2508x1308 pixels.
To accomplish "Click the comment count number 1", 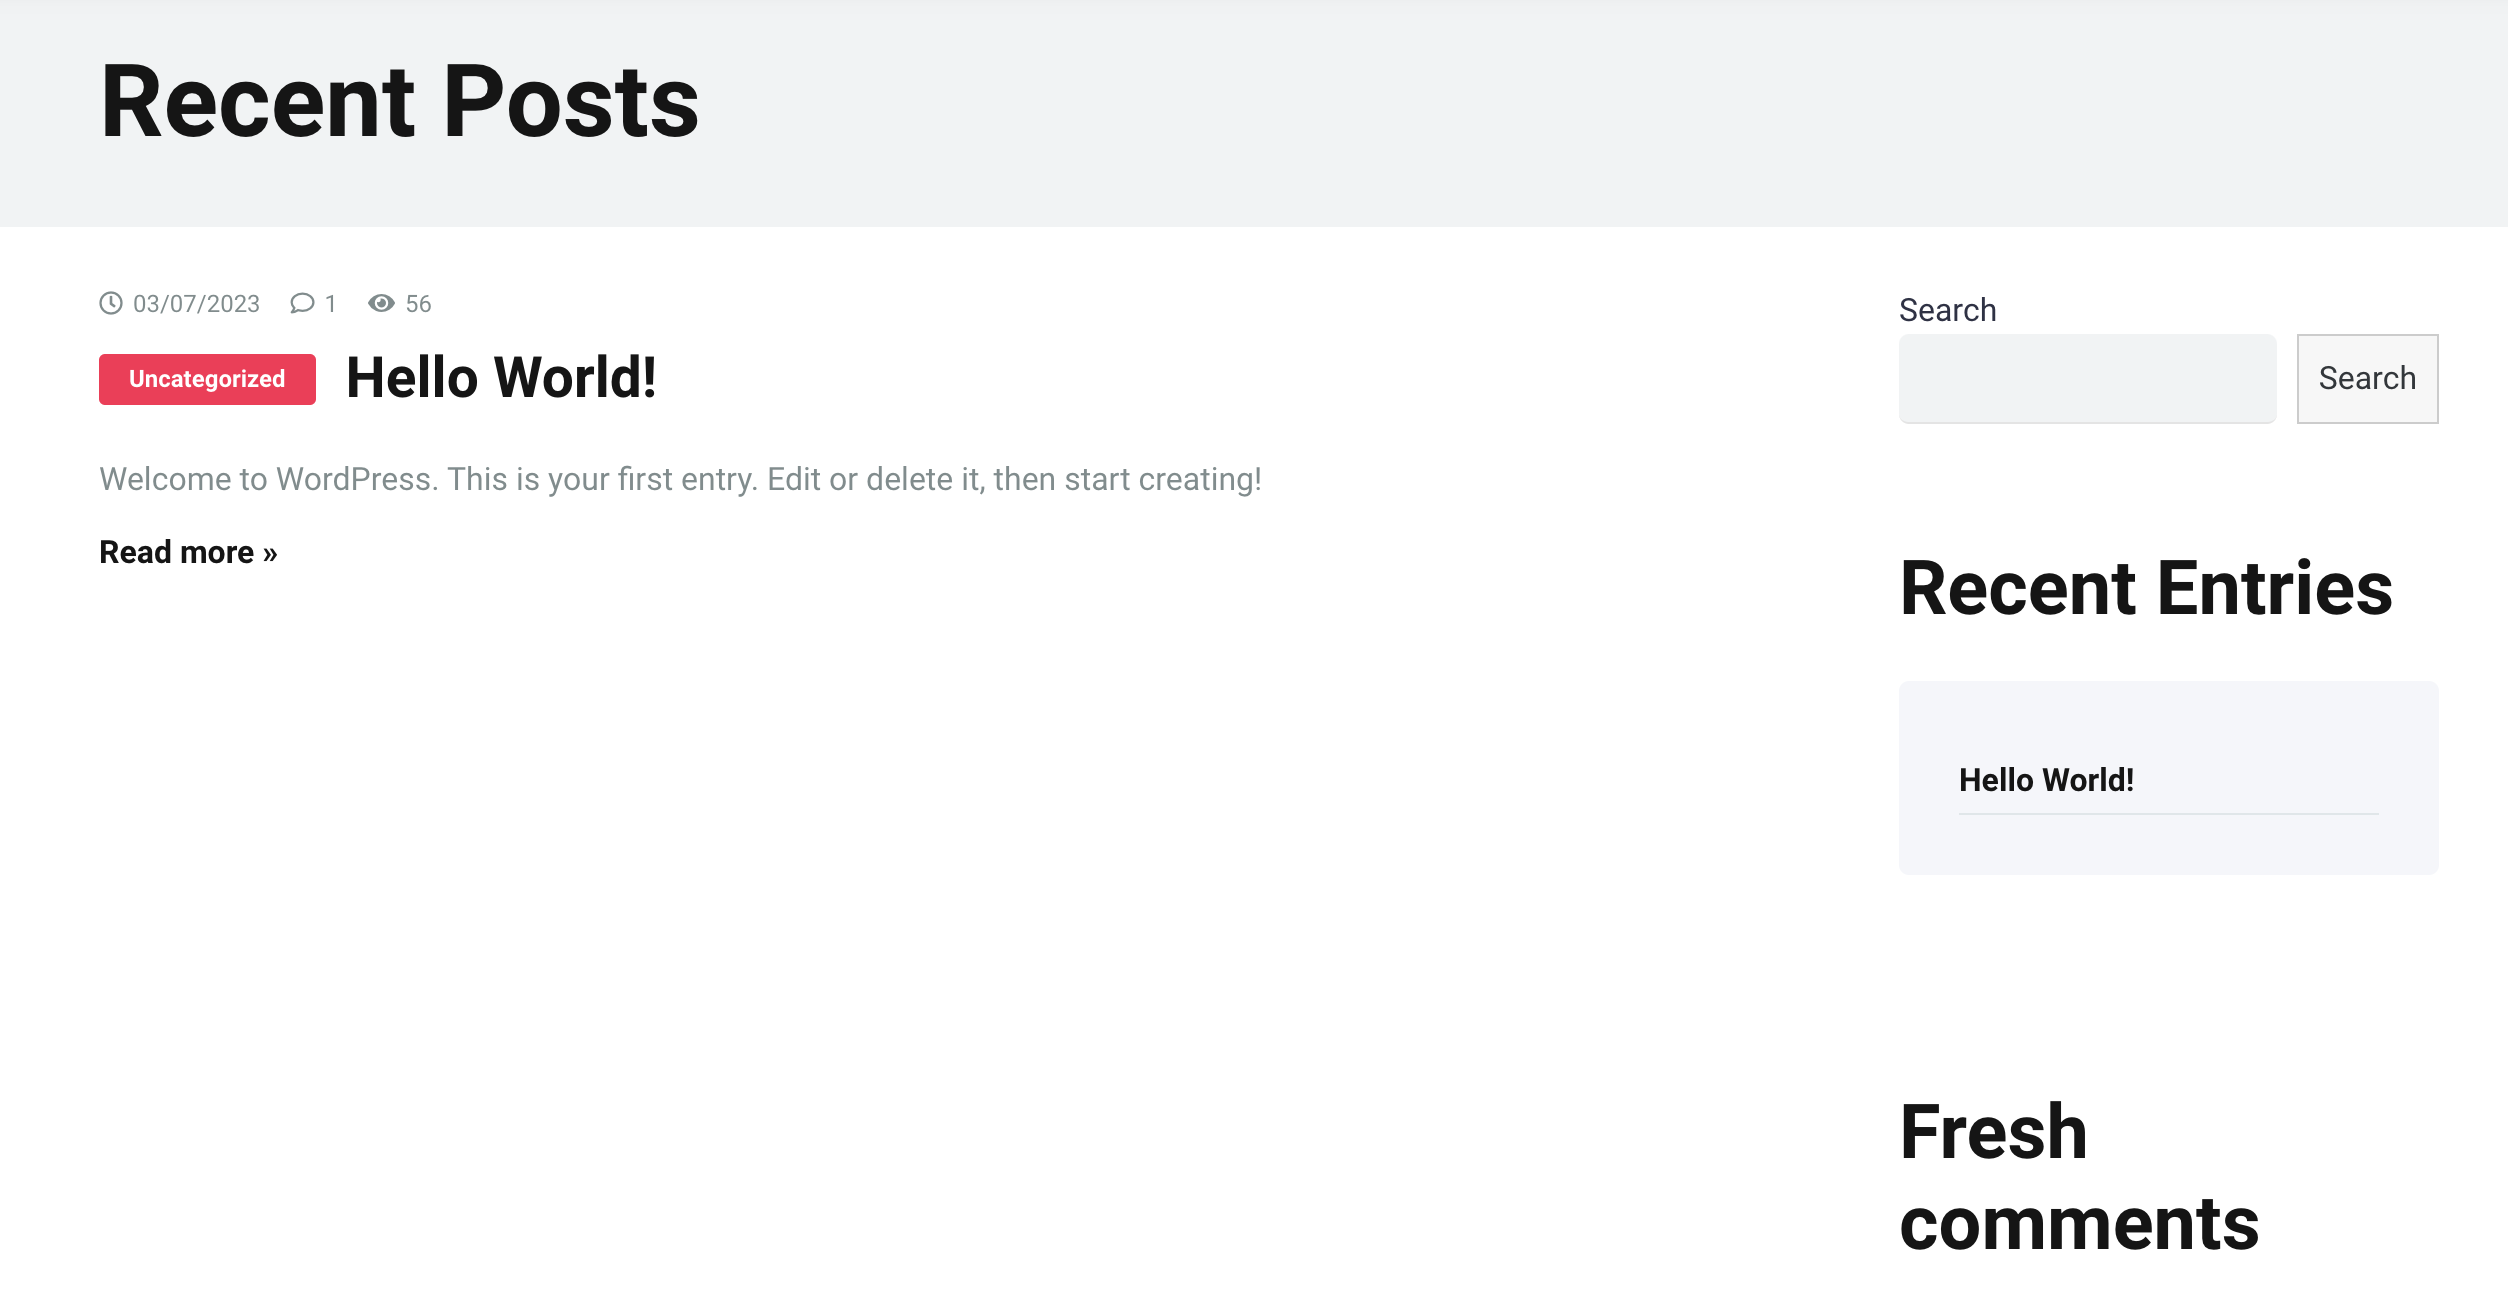I will [x=330, y=304].
